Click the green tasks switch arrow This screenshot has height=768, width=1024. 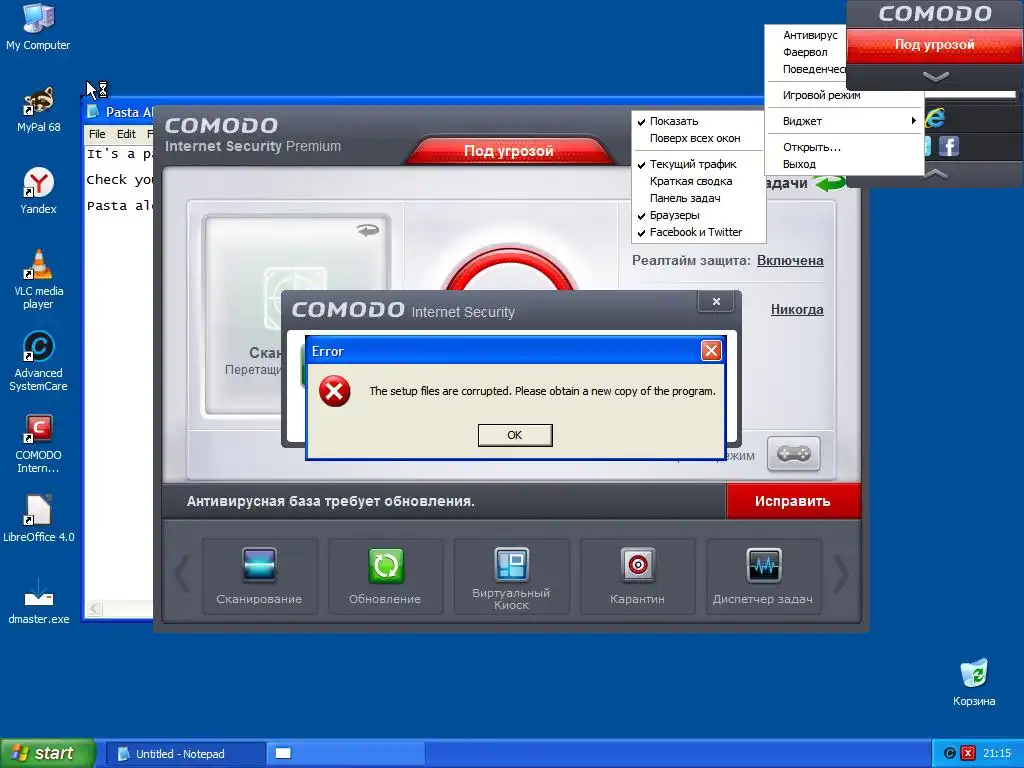tap(829, 184)
